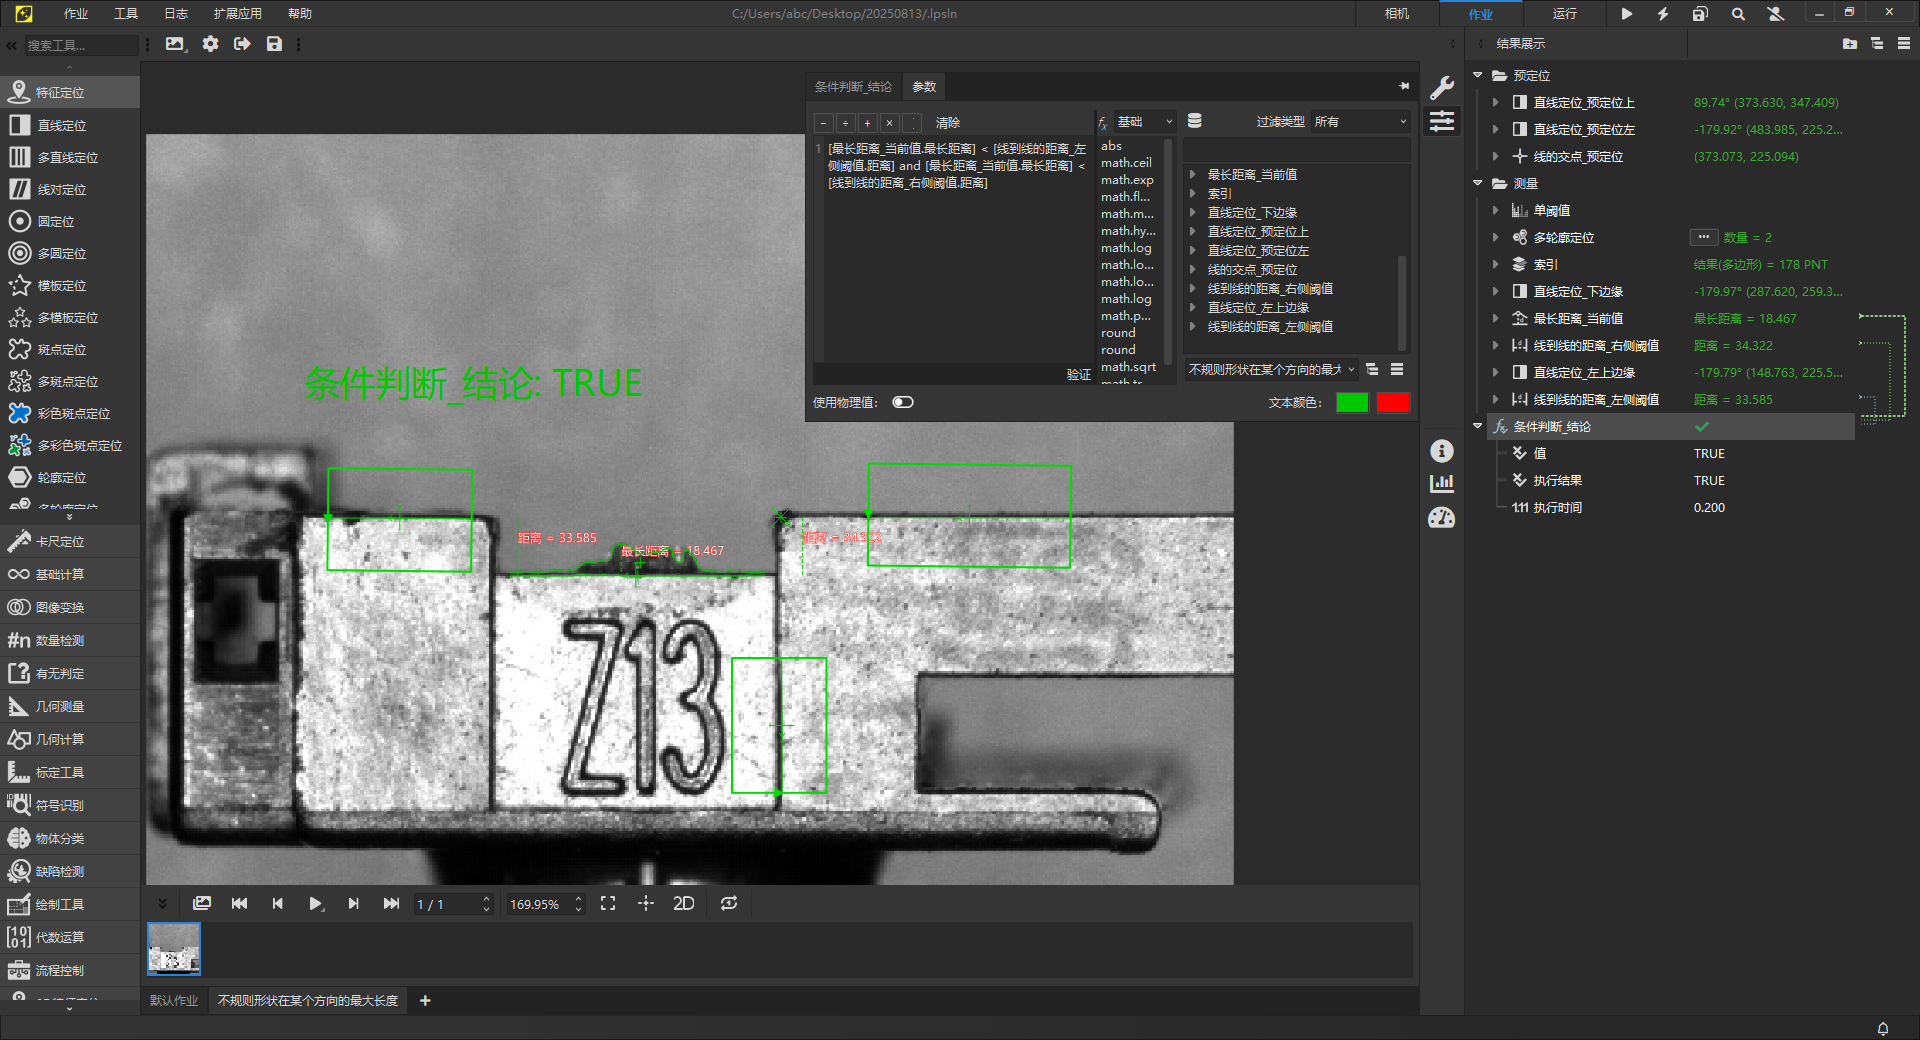Open the 过滤类型 所有 dropdown

pos(1359,121)
